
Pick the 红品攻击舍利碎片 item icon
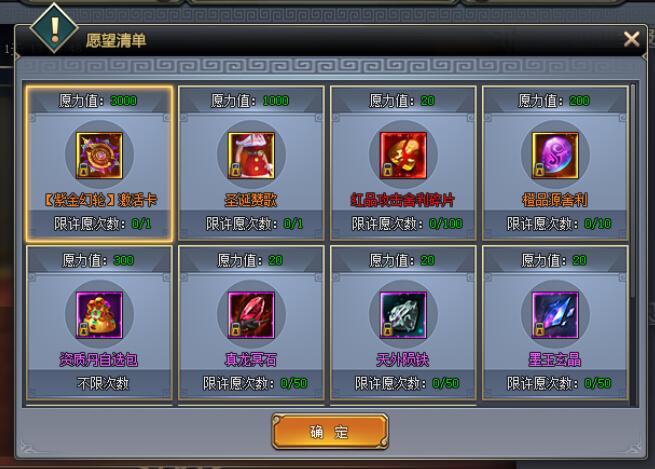(x=403, y=156)
